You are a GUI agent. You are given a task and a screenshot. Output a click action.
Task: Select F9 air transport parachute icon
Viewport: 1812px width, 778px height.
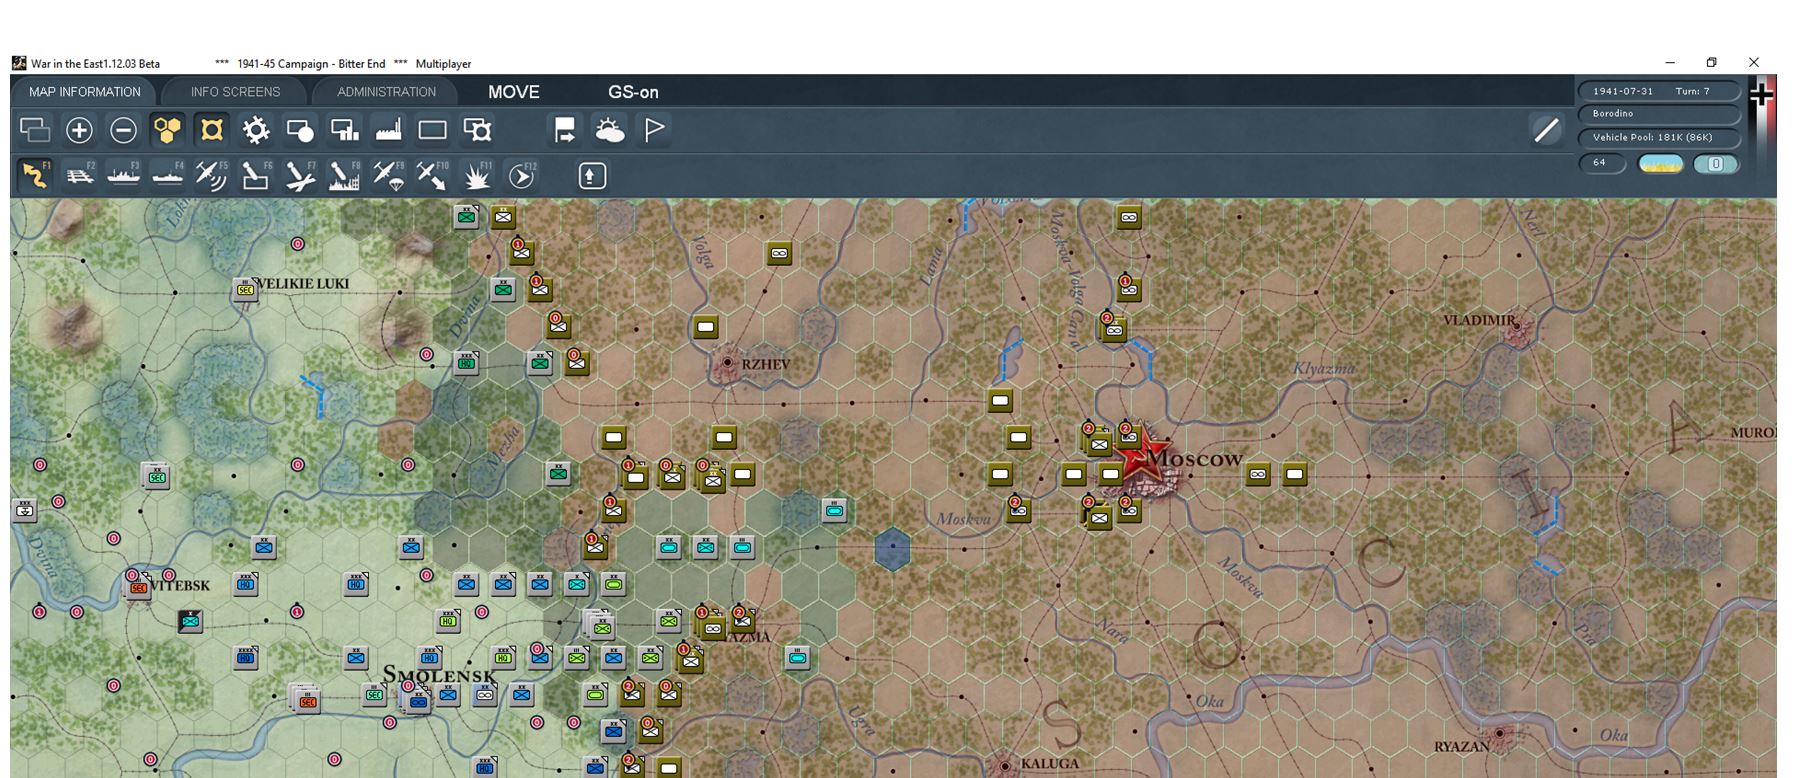point(388,176)
